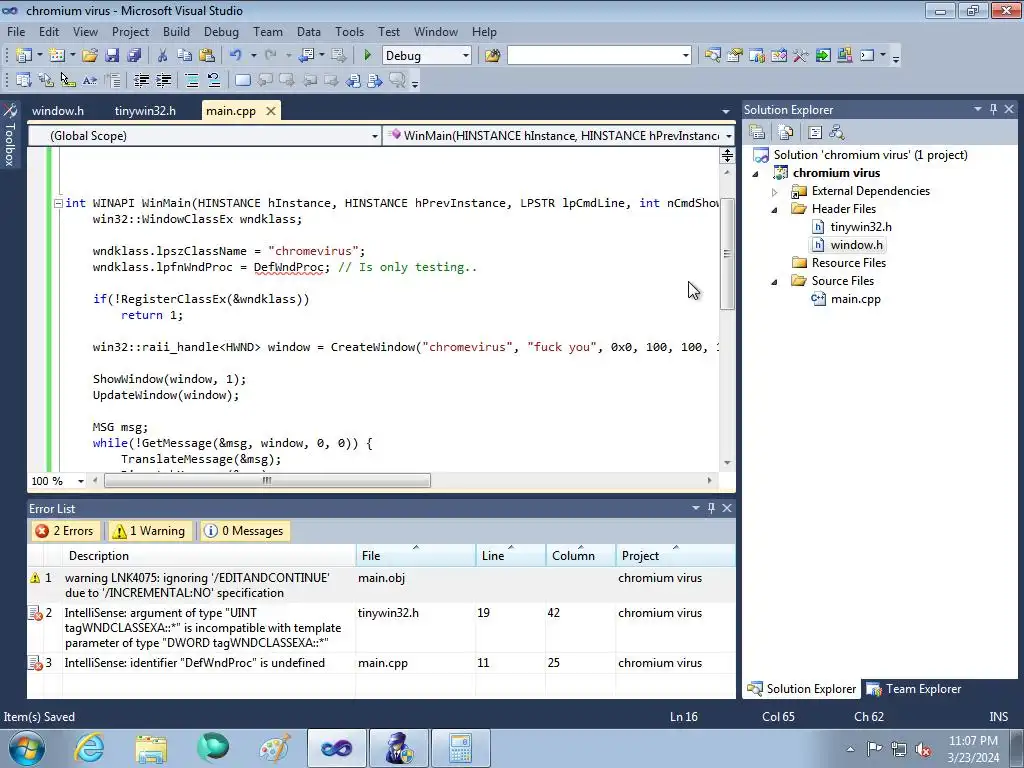
Task: Sort Error List by Line column
Action: click(511, 556)
